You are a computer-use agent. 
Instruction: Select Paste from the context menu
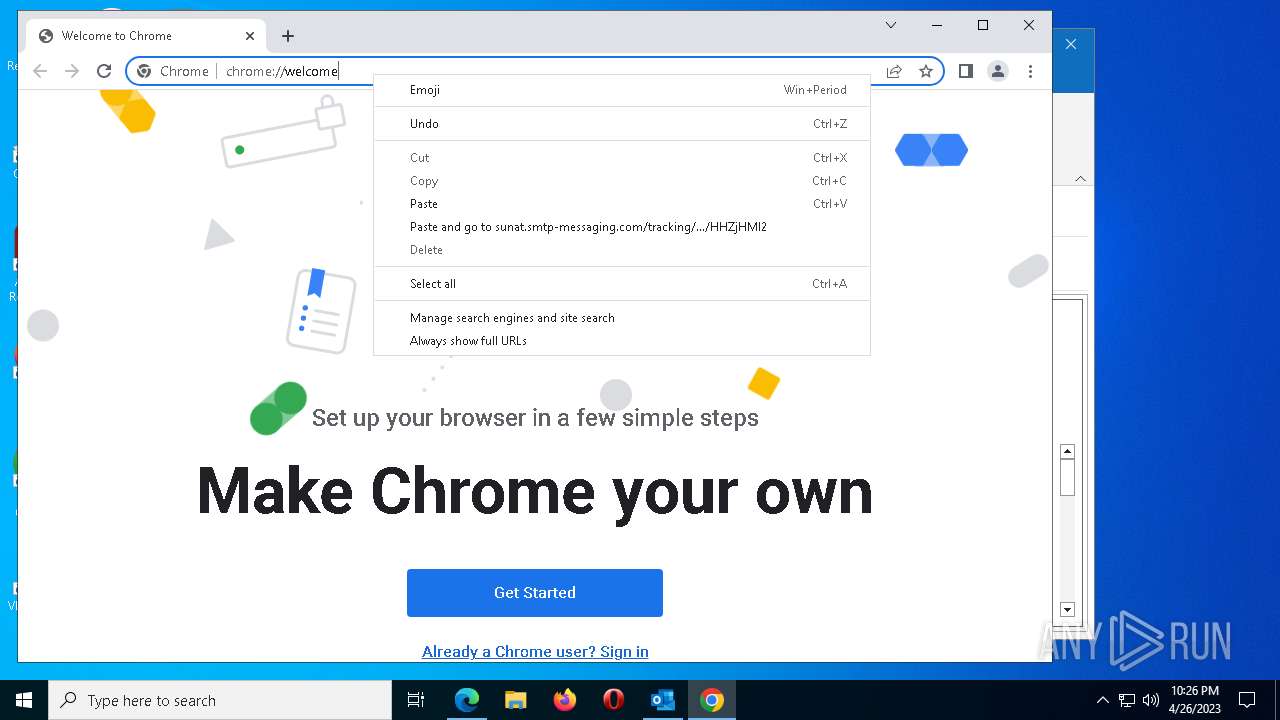pos(622,204)
